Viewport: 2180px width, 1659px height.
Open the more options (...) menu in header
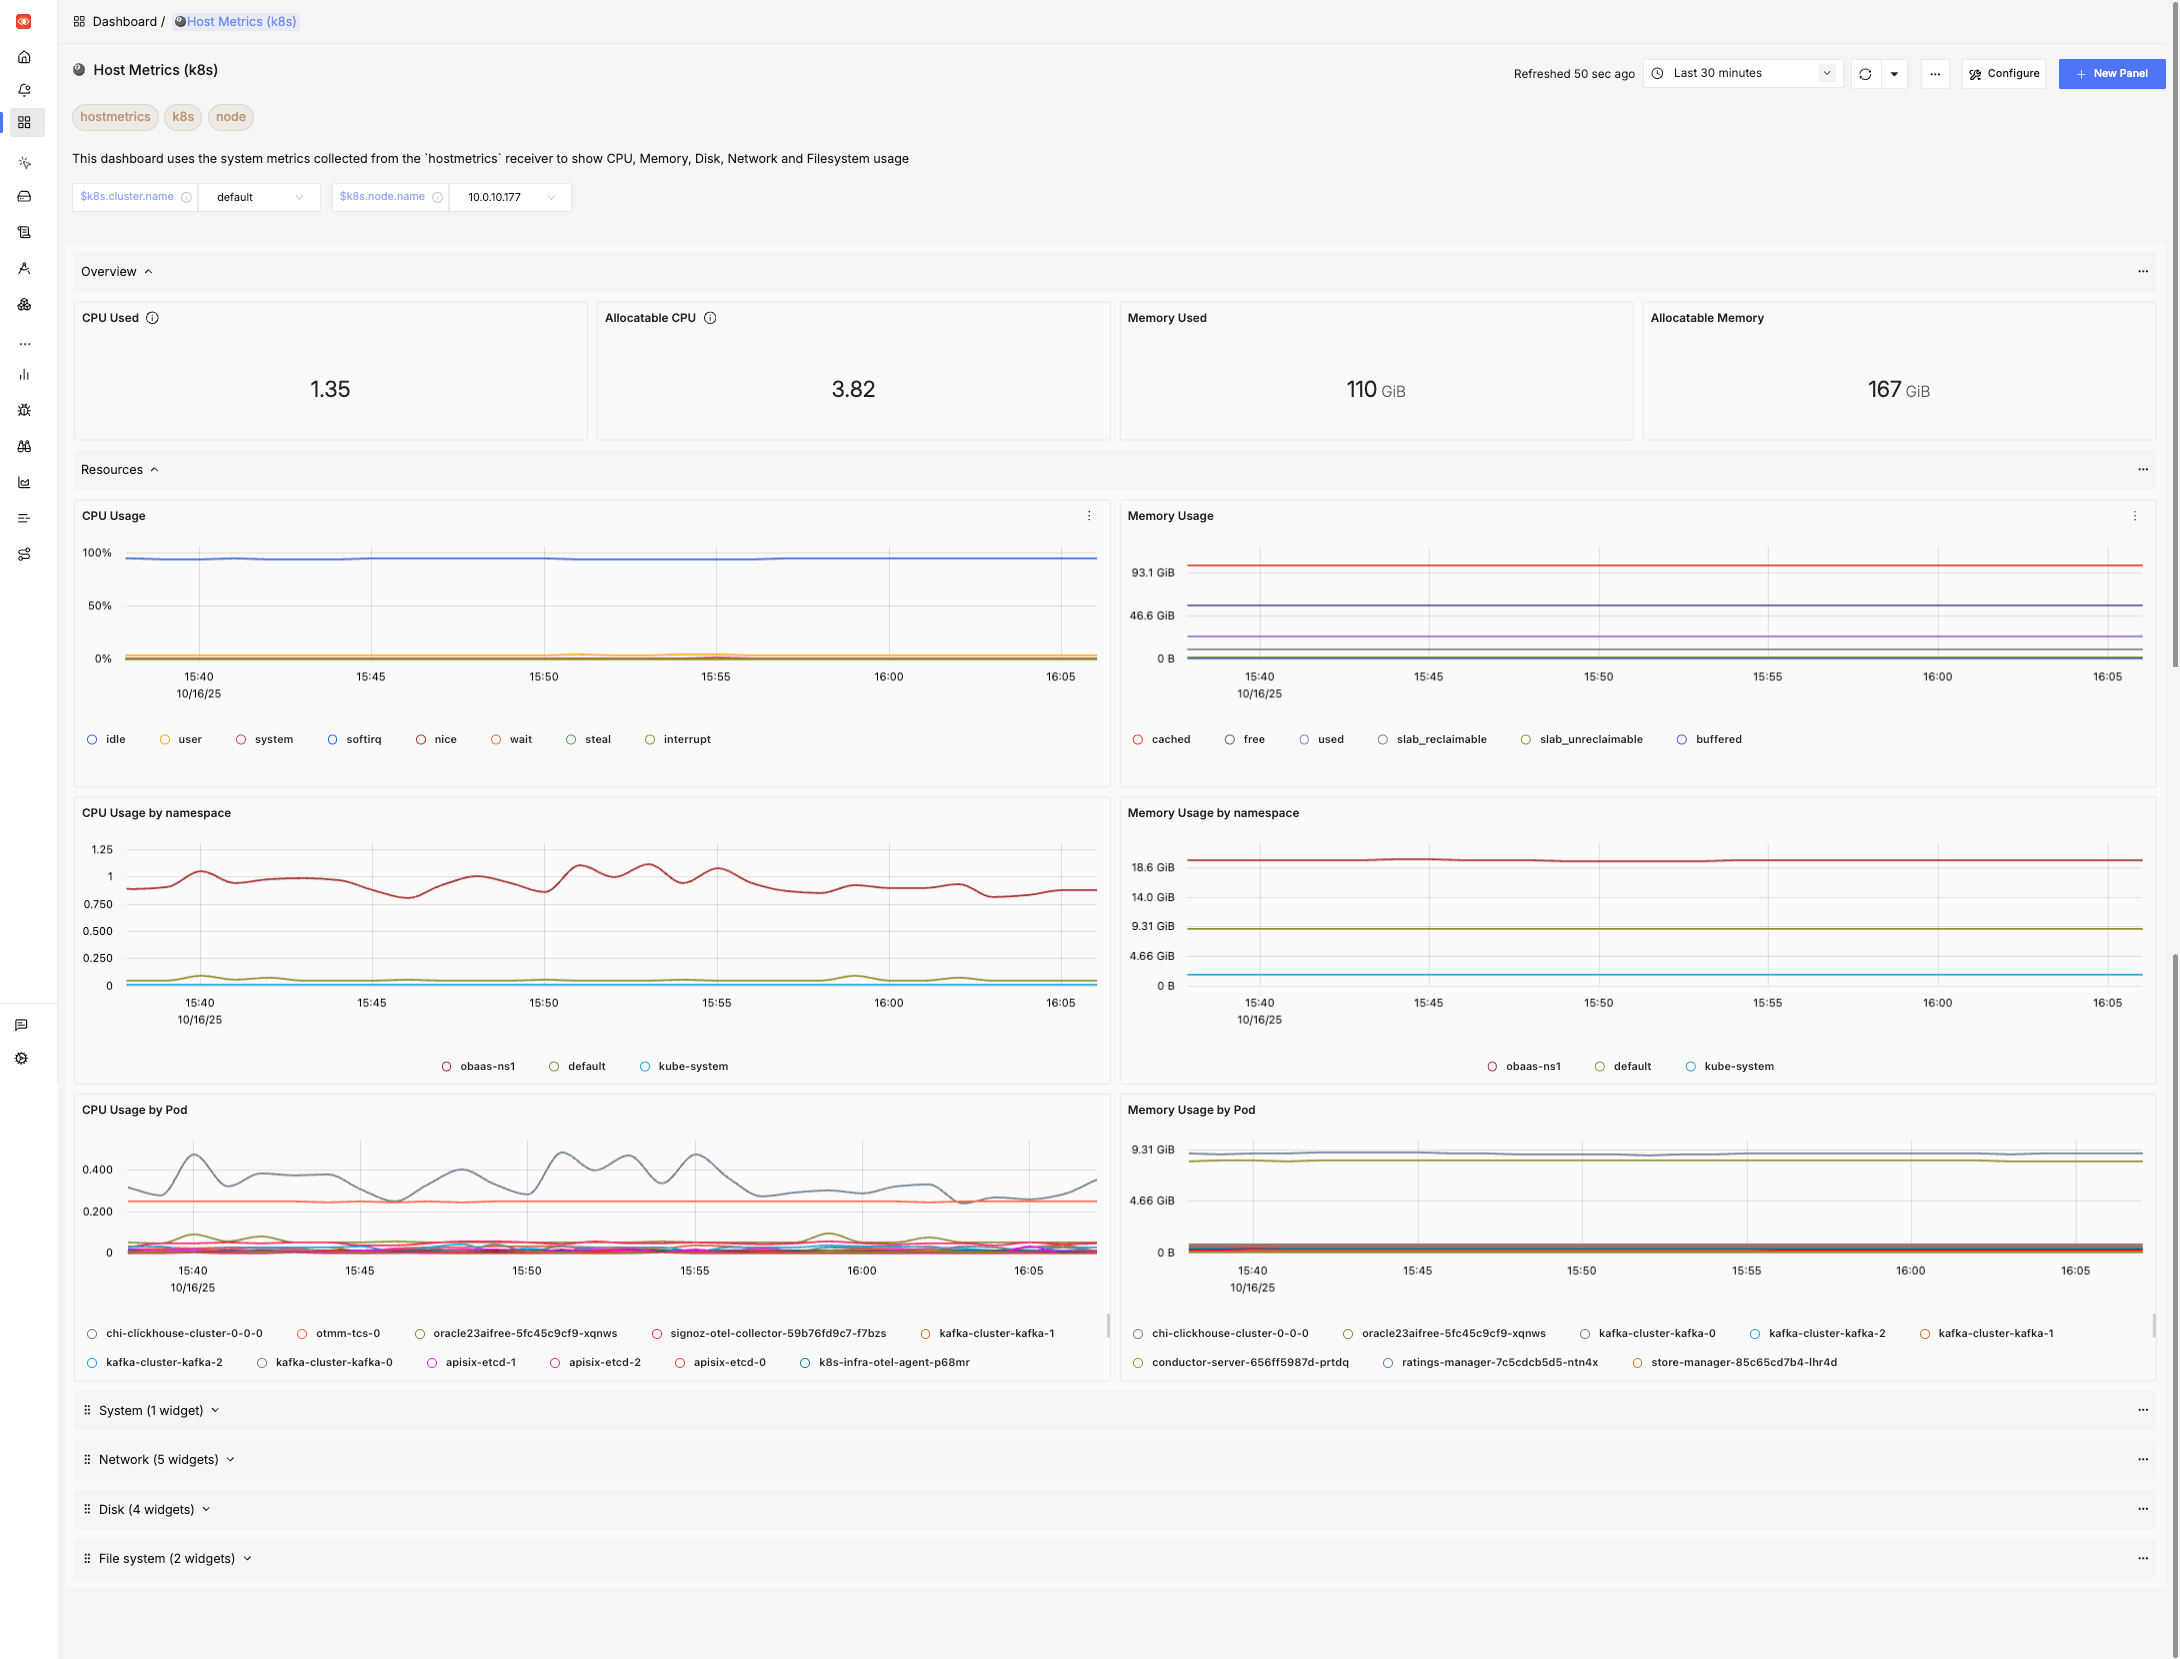[x=1935, y=73]
